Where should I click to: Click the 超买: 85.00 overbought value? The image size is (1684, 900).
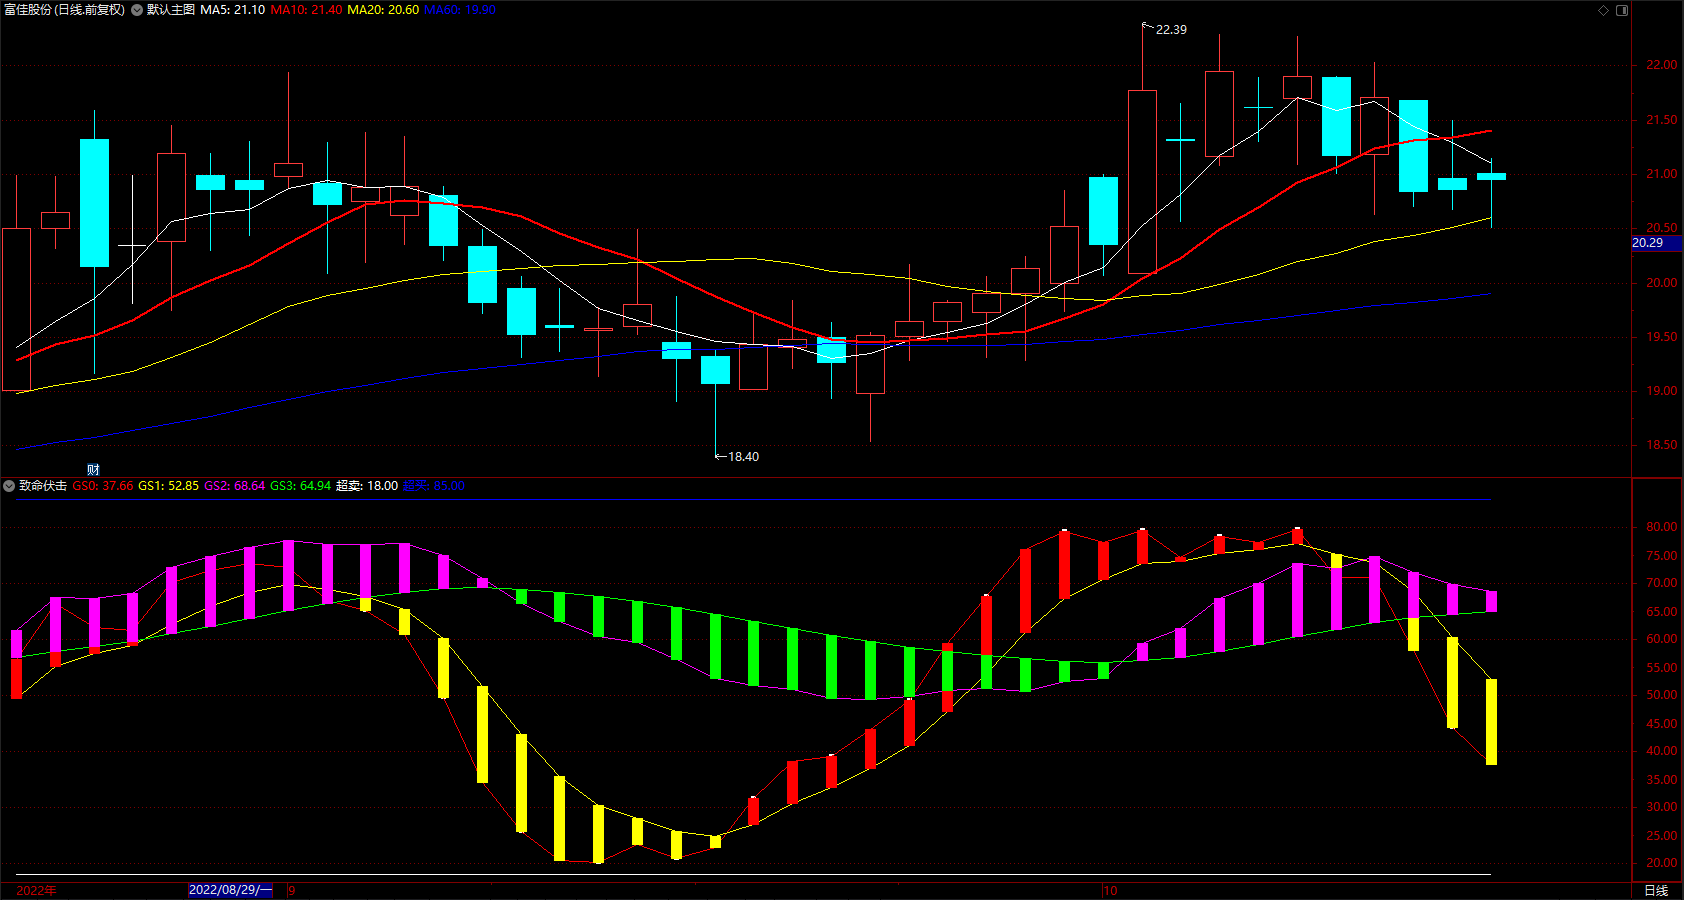434,486
